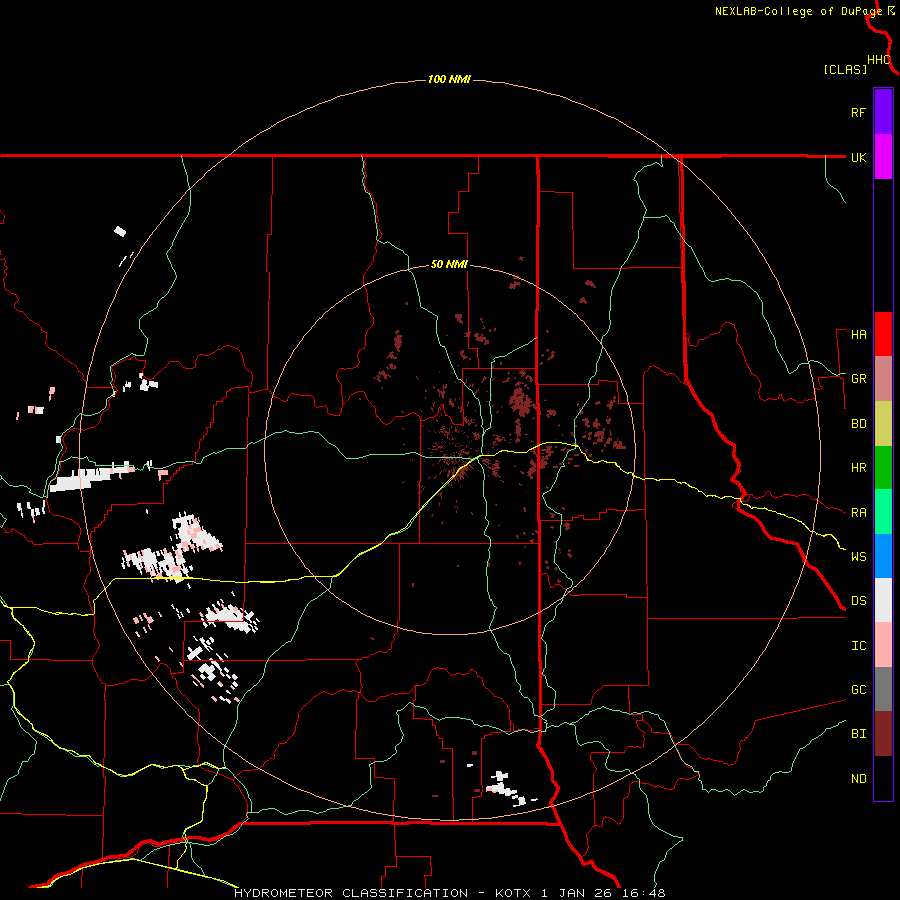Click the 'RA' legend label
This screenshot has height=900, width=900.
(858, 513)
